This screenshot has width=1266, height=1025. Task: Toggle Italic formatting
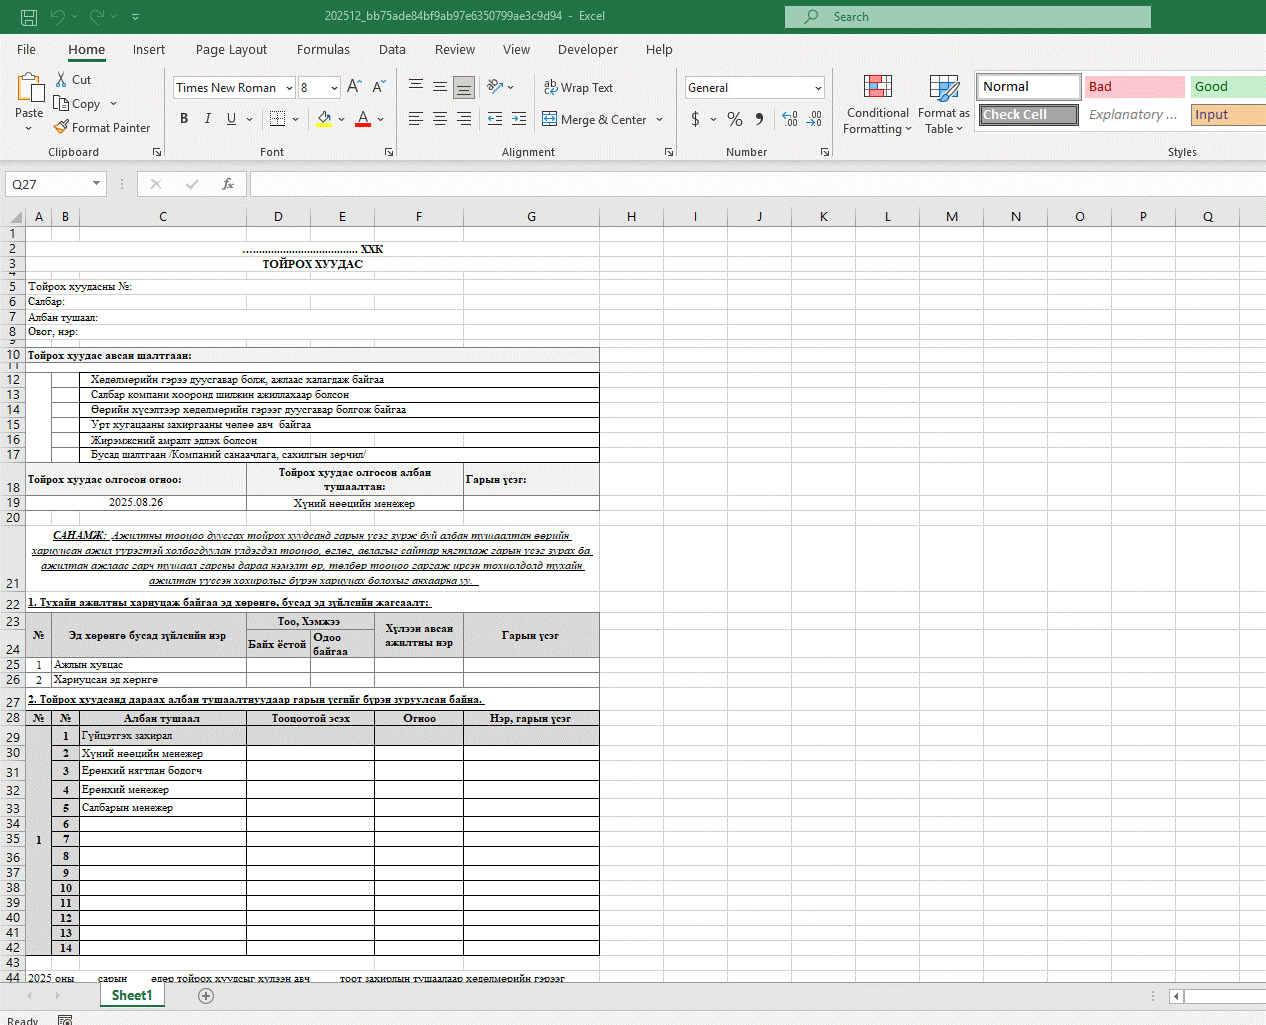coord(208,119)
